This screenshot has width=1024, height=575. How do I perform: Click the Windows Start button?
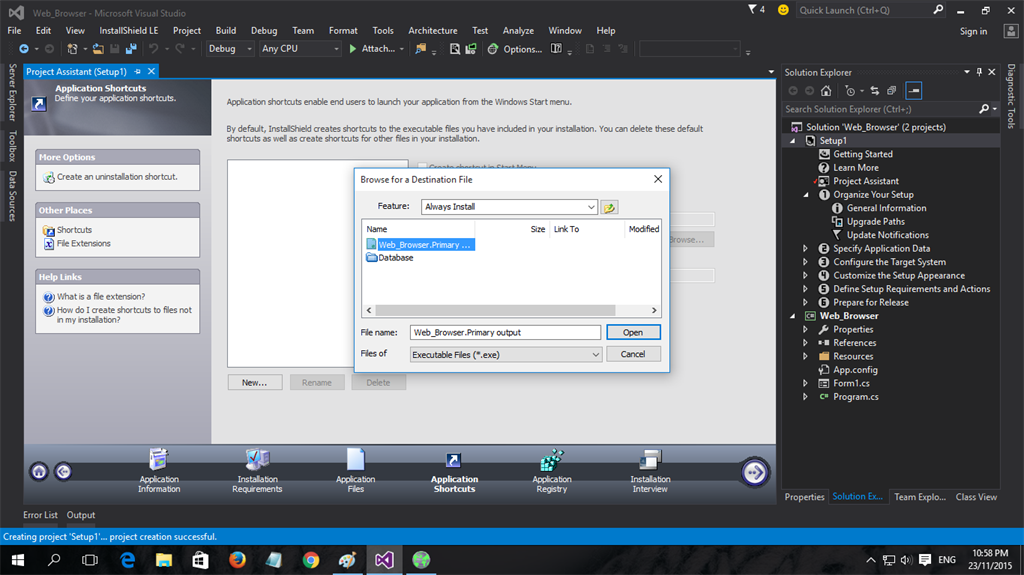[x=18, y=560]
